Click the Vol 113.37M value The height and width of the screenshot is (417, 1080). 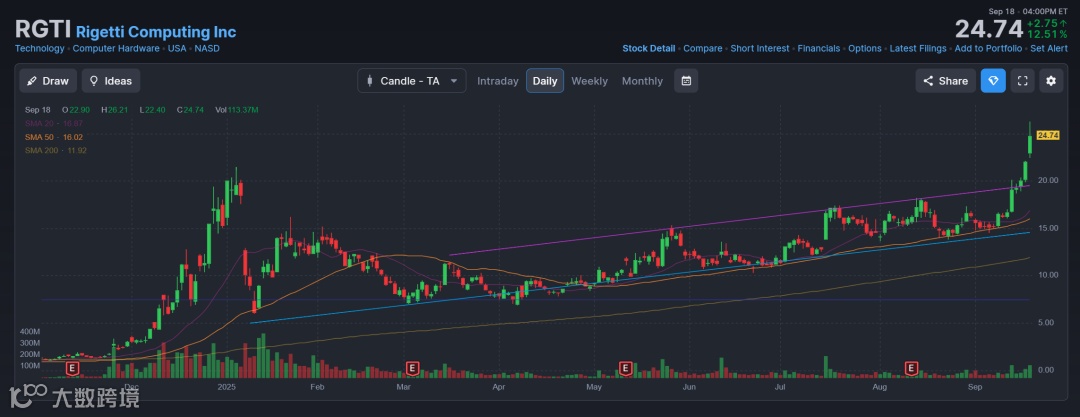[x=236, y=110]
